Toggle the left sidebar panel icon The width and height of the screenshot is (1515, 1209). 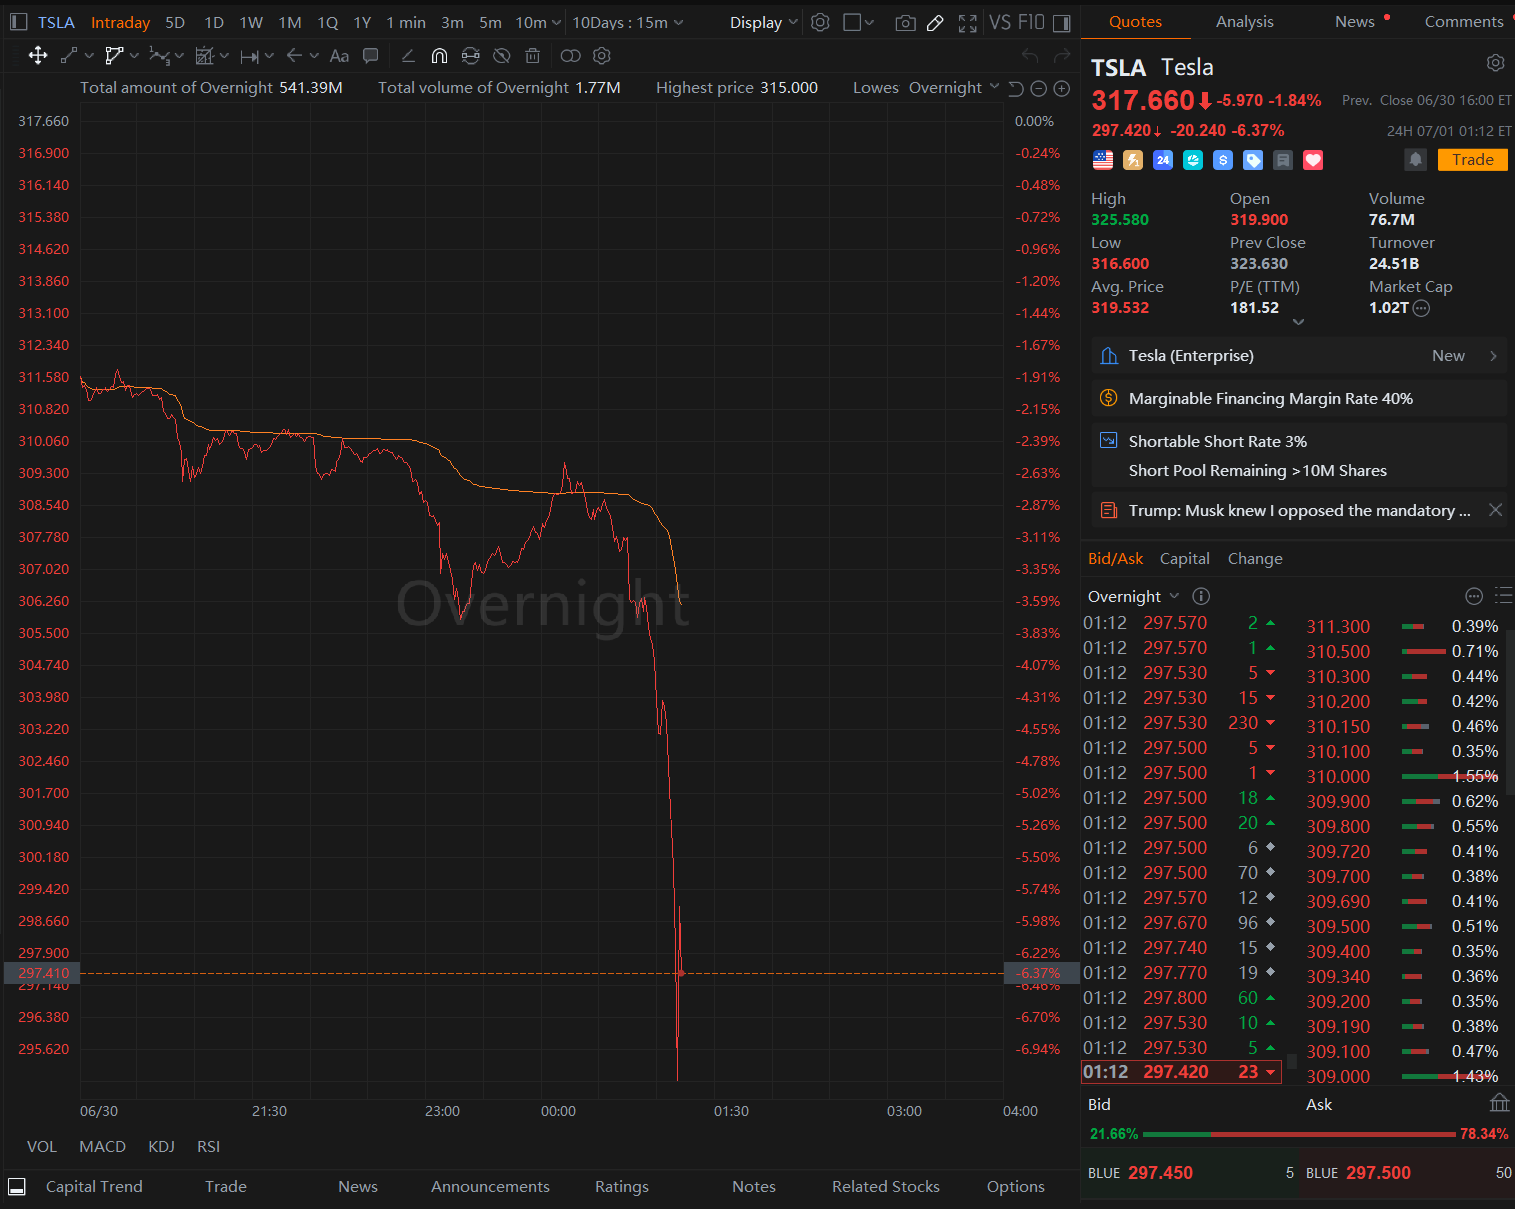[x=18, y=22]
